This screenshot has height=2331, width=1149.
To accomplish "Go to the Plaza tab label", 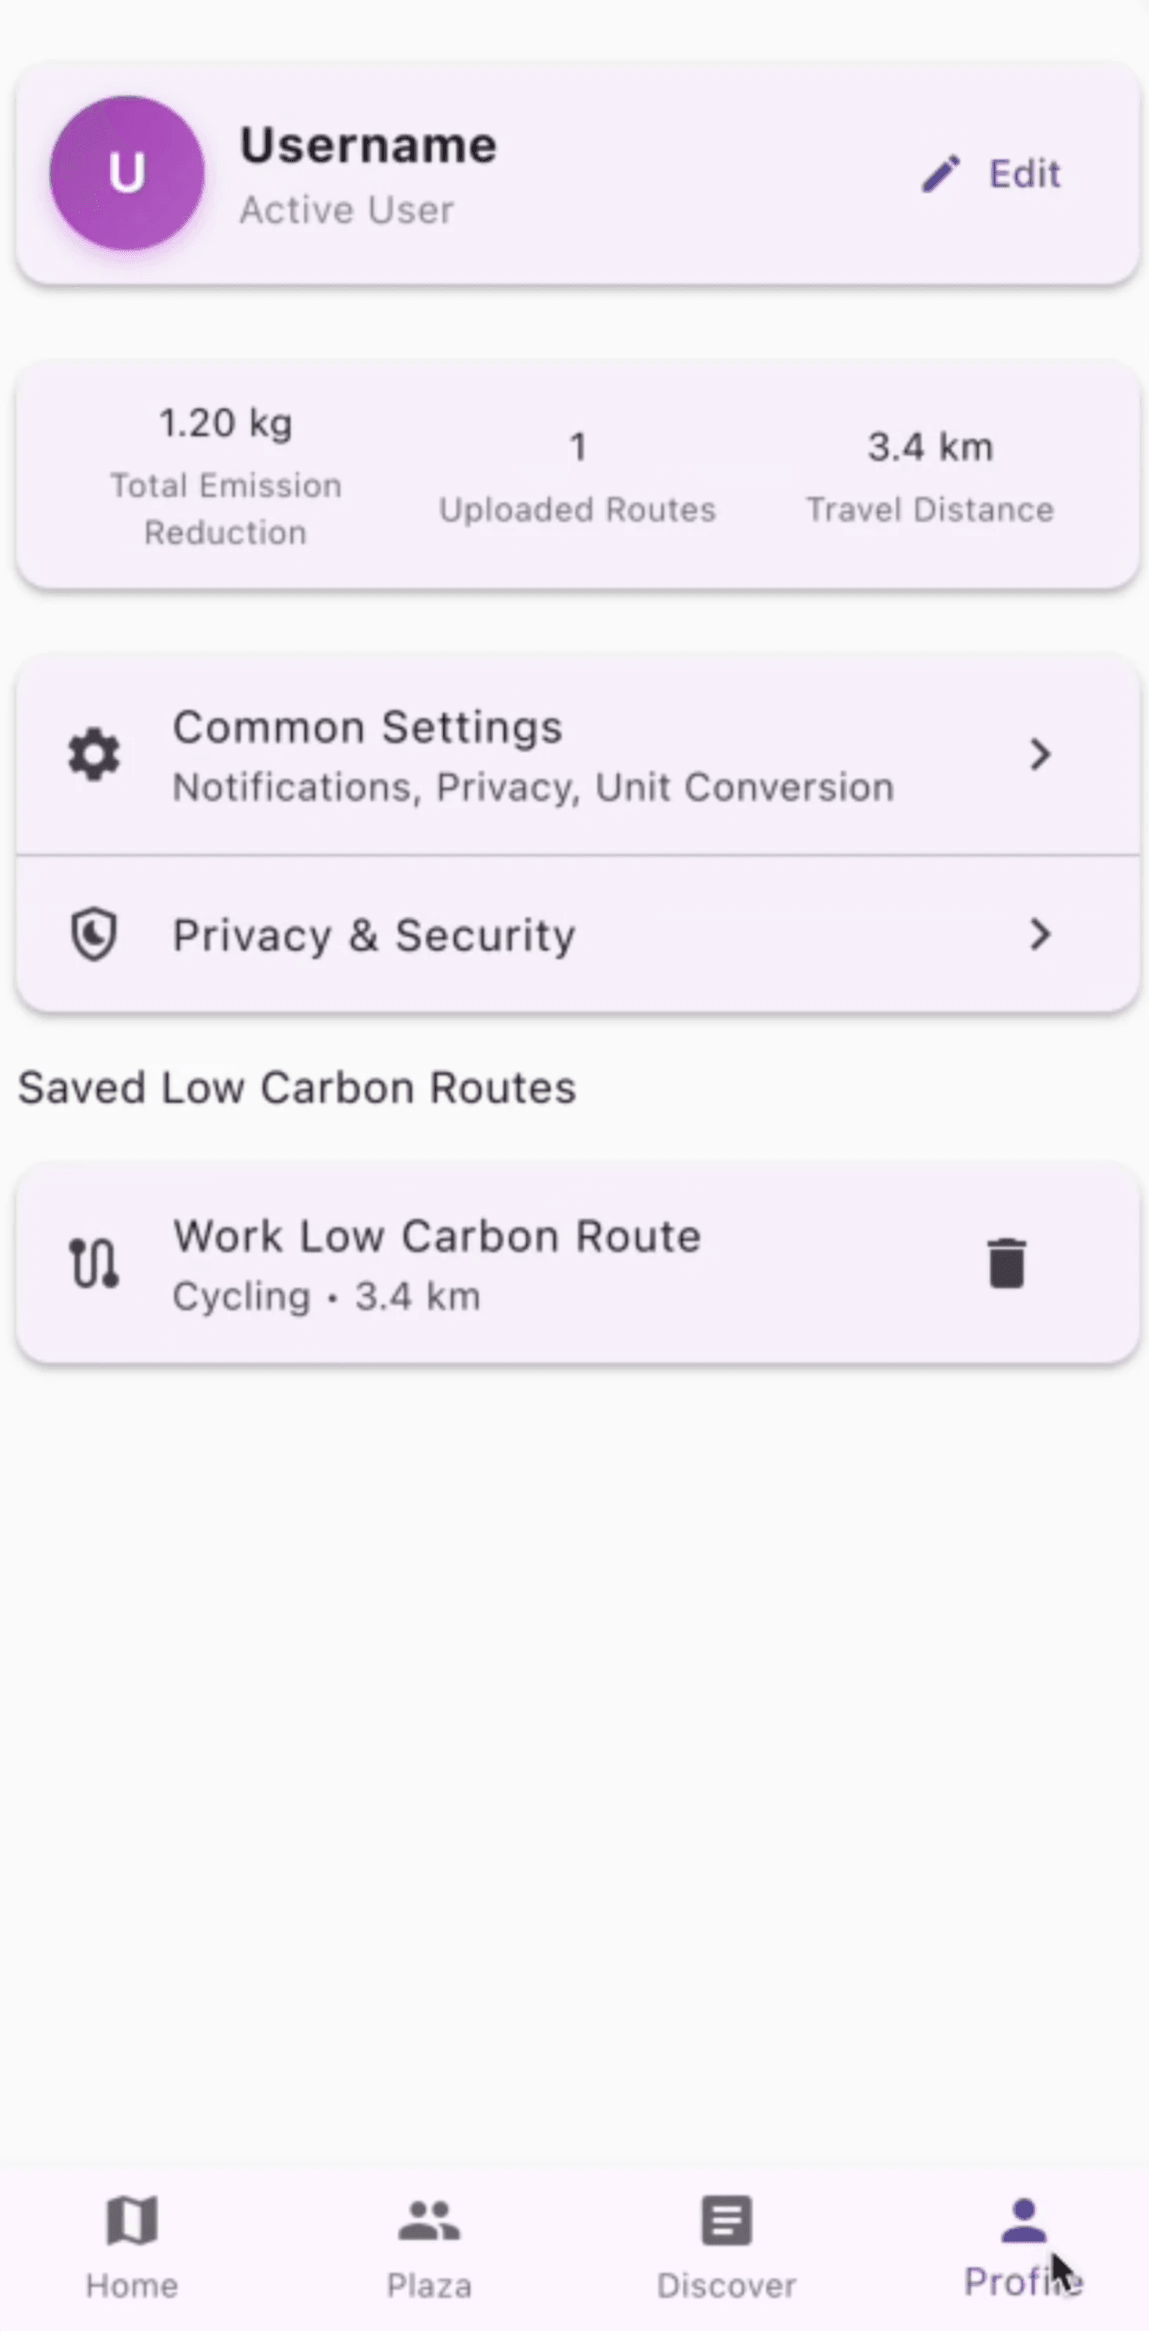I will pos(429,2285).
